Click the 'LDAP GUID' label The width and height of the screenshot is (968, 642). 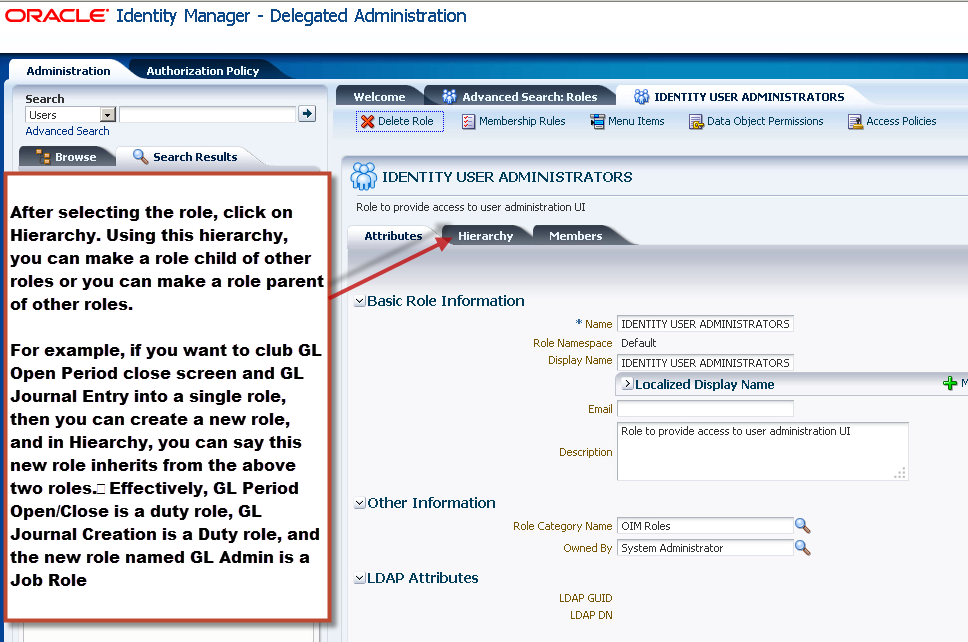pyautogui.click(x=585, y=598)
